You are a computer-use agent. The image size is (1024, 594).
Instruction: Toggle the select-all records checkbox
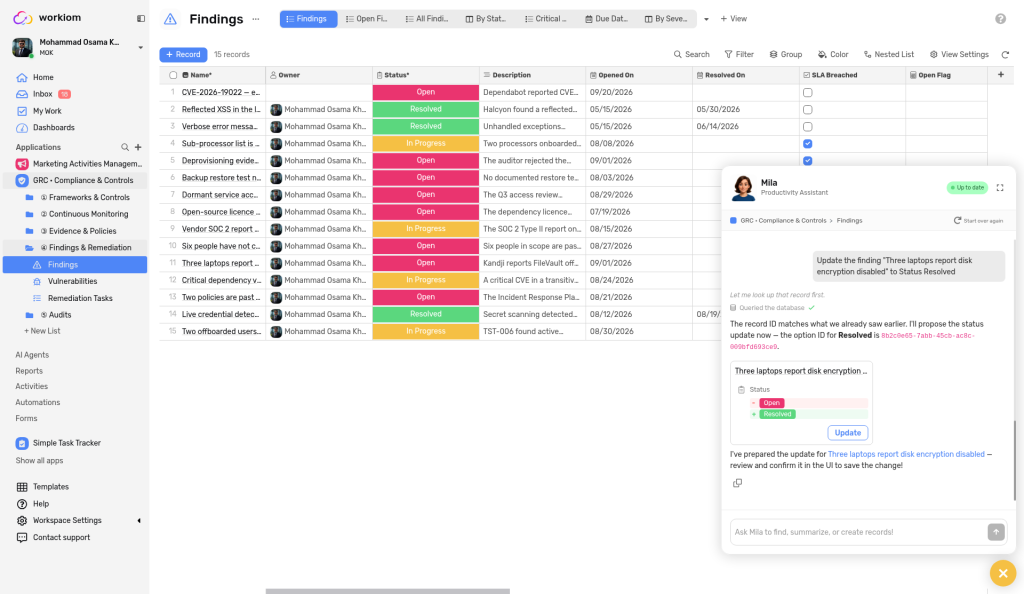[173, 76]
